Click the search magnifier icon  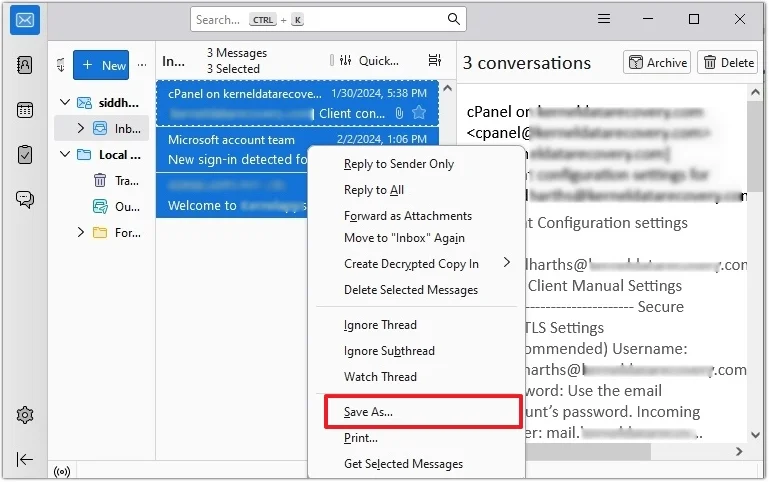coord(454,19)
